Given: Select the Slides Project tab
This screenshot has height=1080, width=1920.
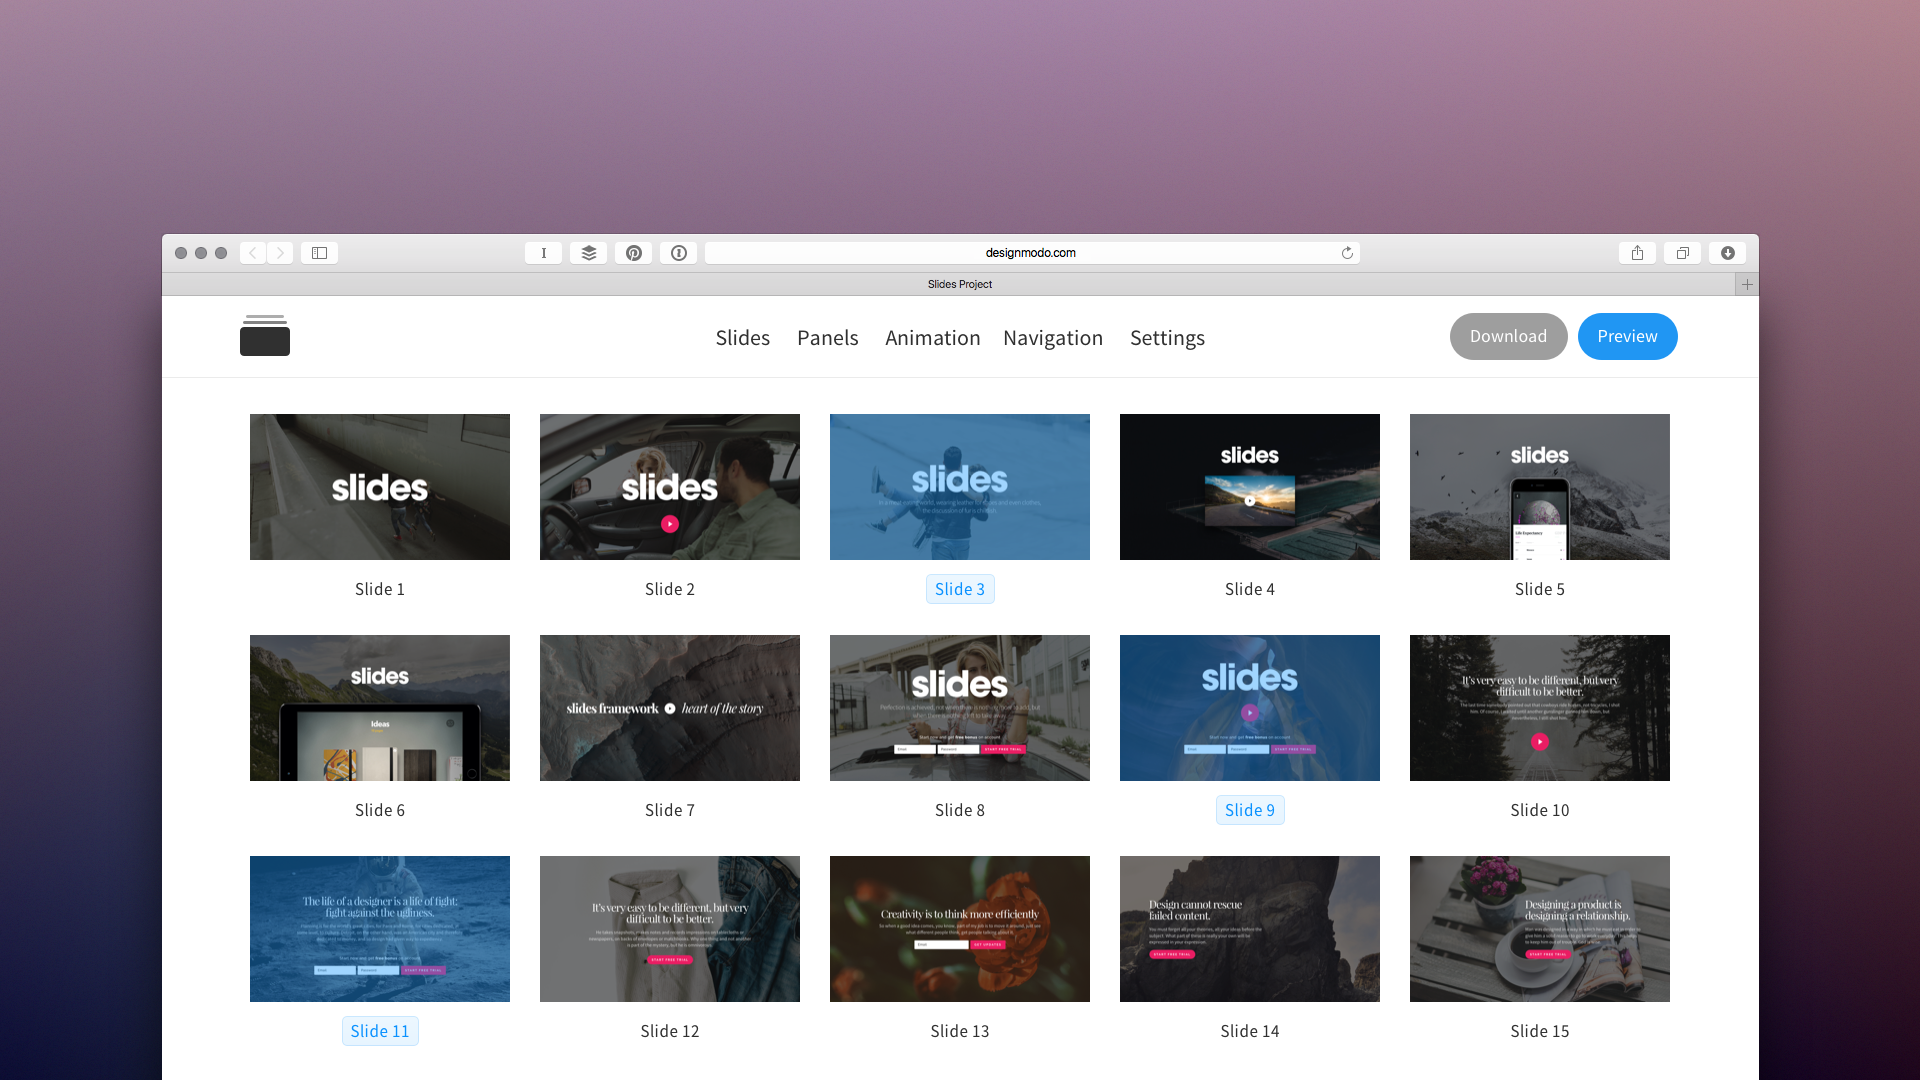Looking at the screenshot, I should [x=959, y=284].
